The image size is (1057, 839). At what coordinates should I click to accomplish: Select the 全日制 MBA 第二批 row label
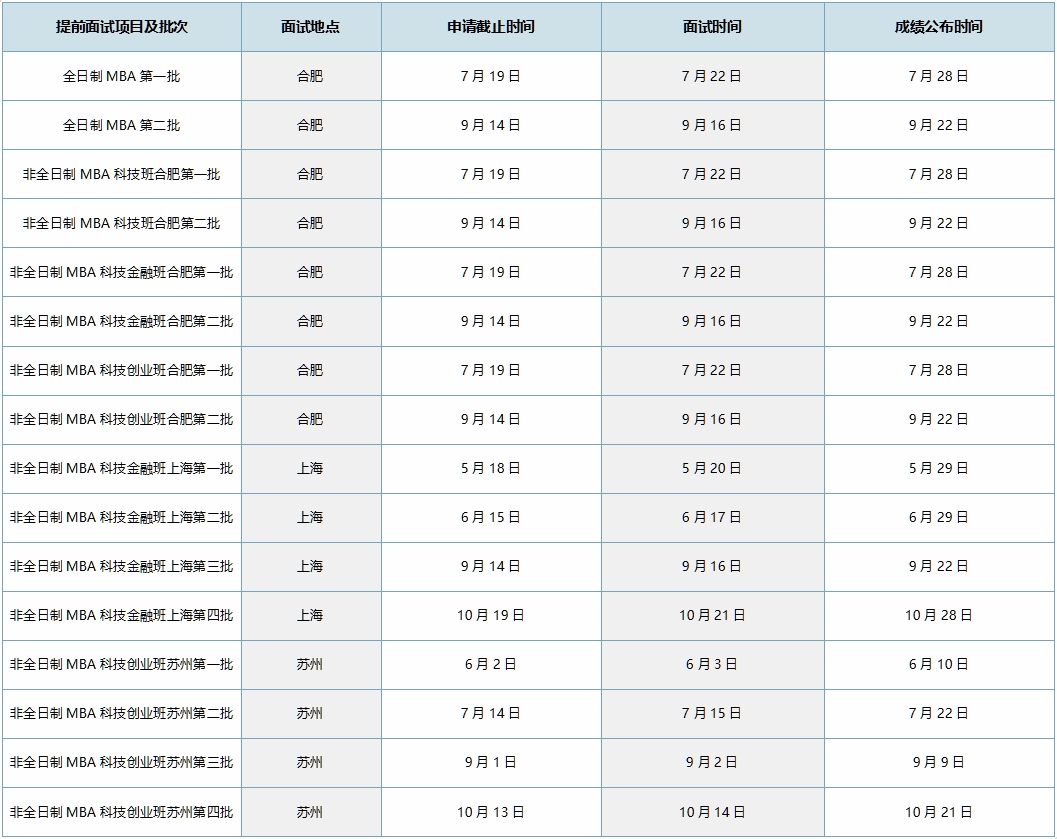click(x=121, y=125)
